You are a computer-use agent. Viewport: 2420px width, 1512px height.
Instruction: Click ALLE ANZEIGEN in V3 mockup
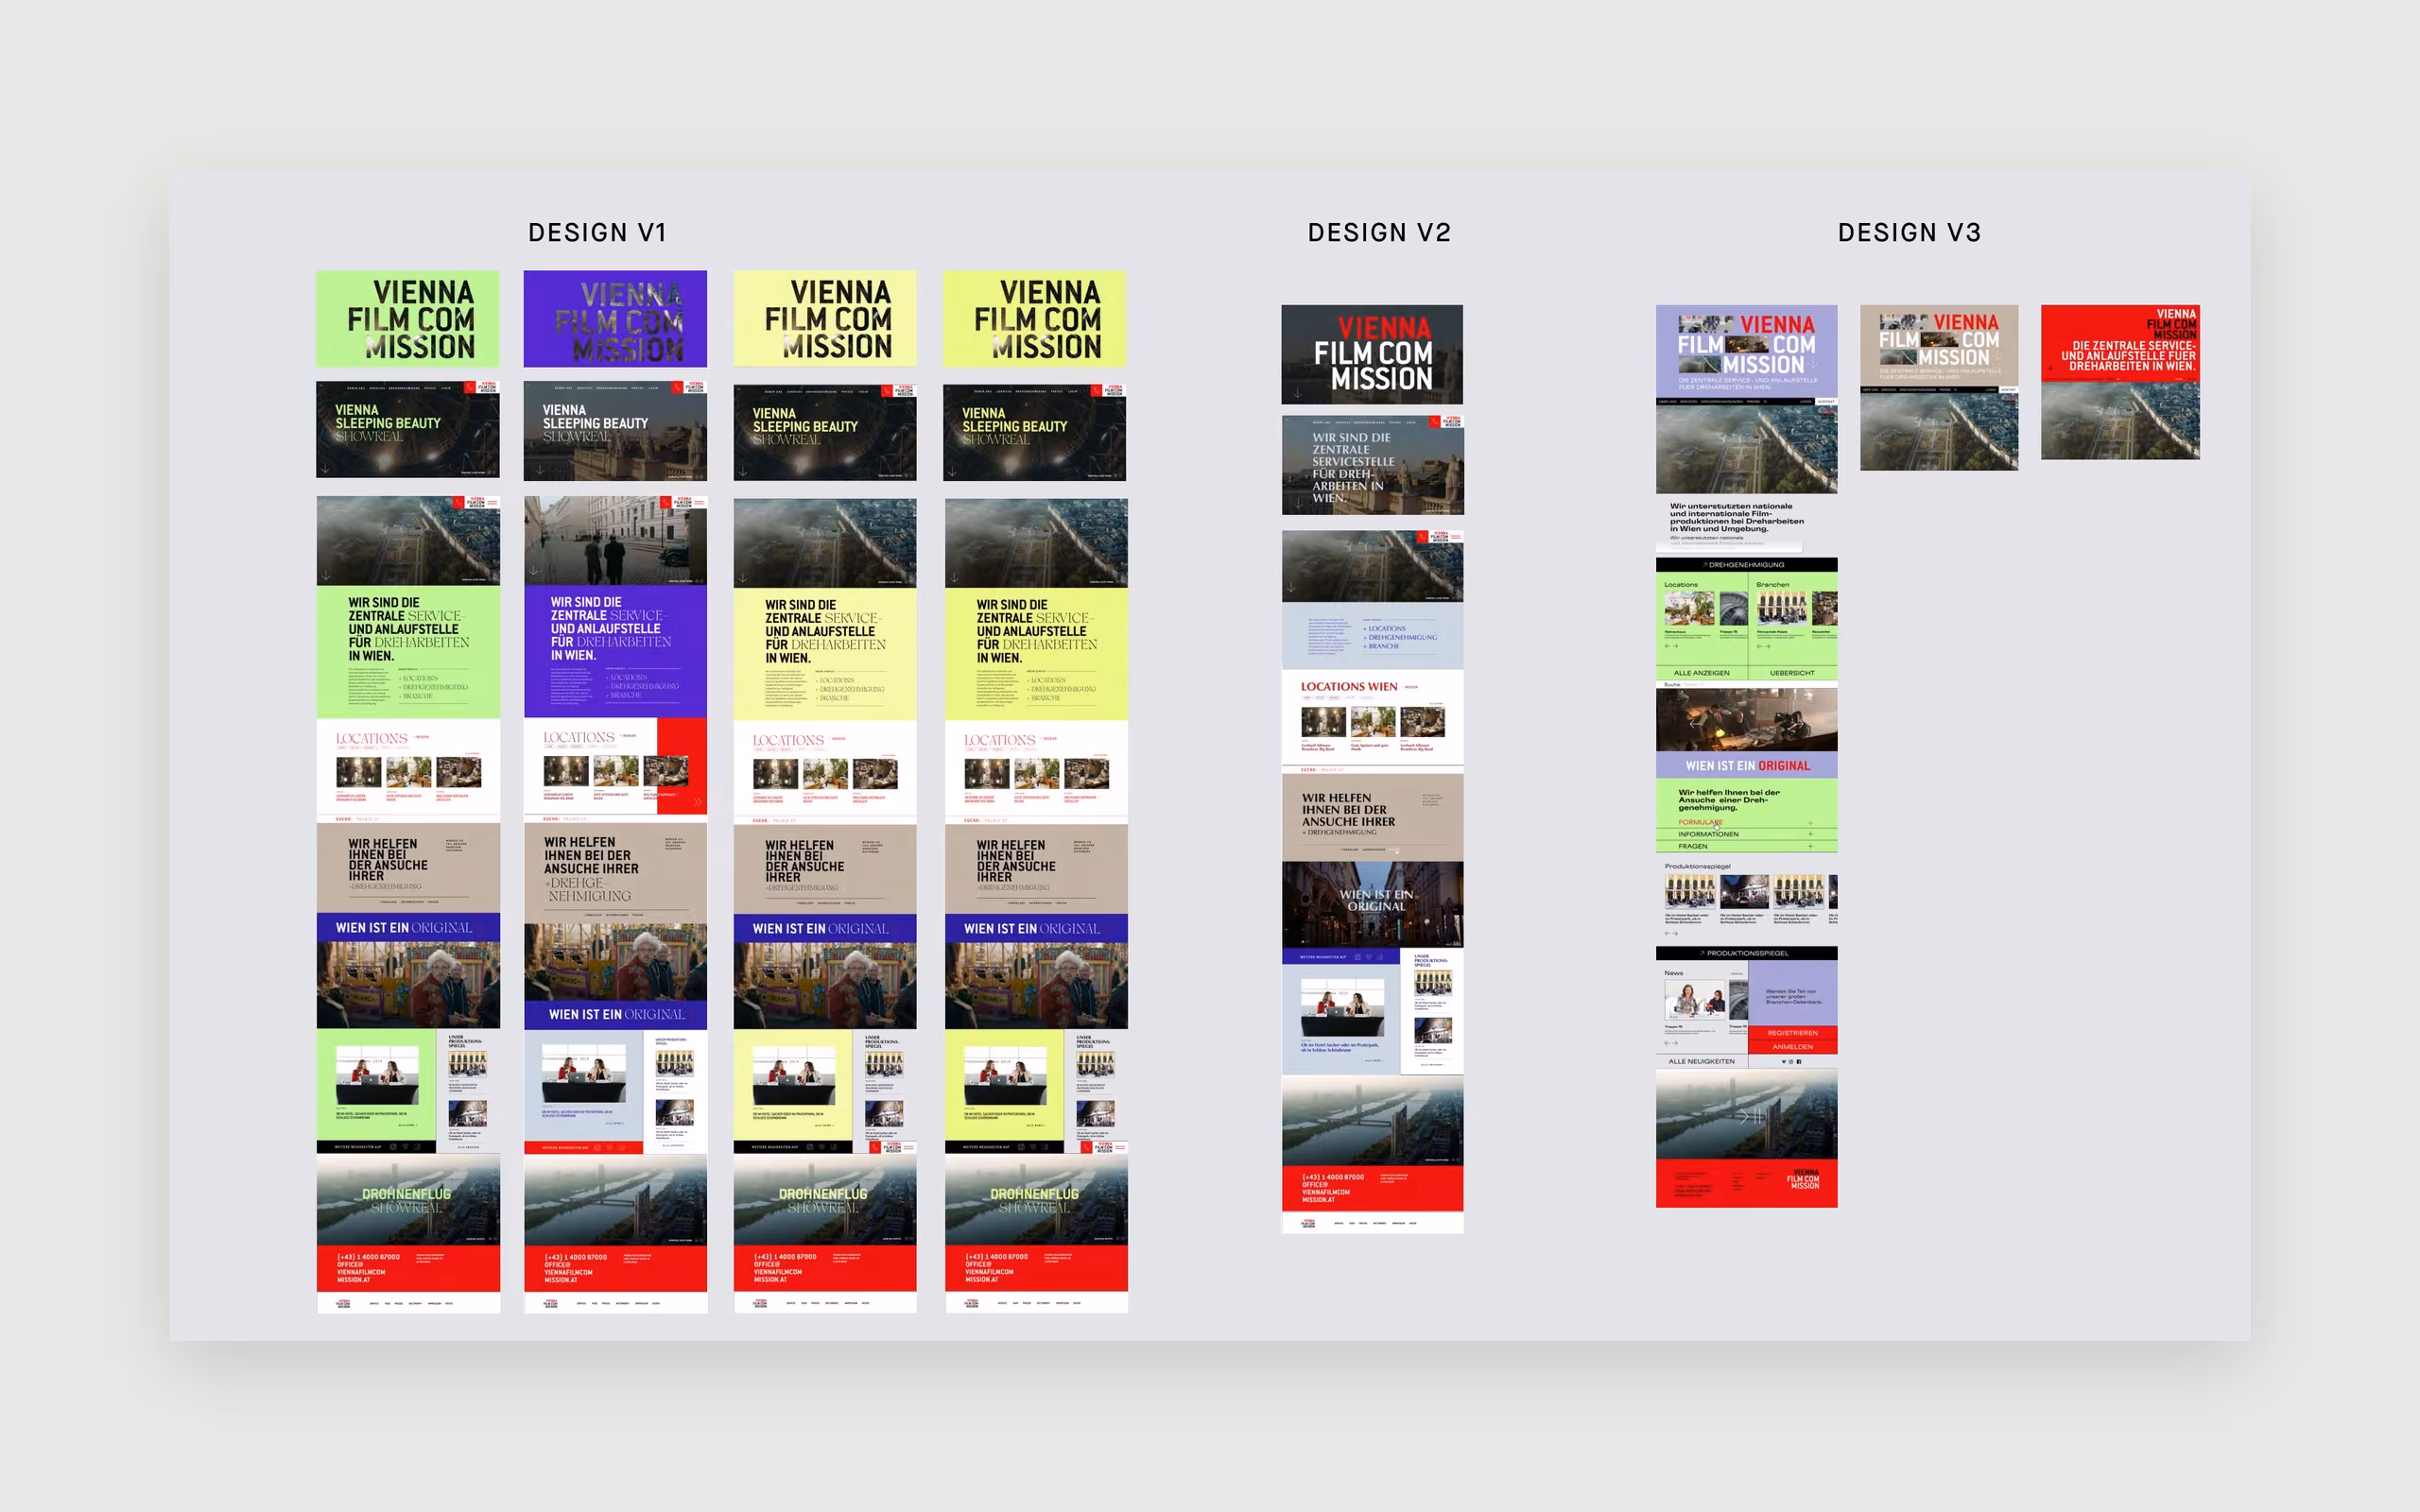point(1701,673)
